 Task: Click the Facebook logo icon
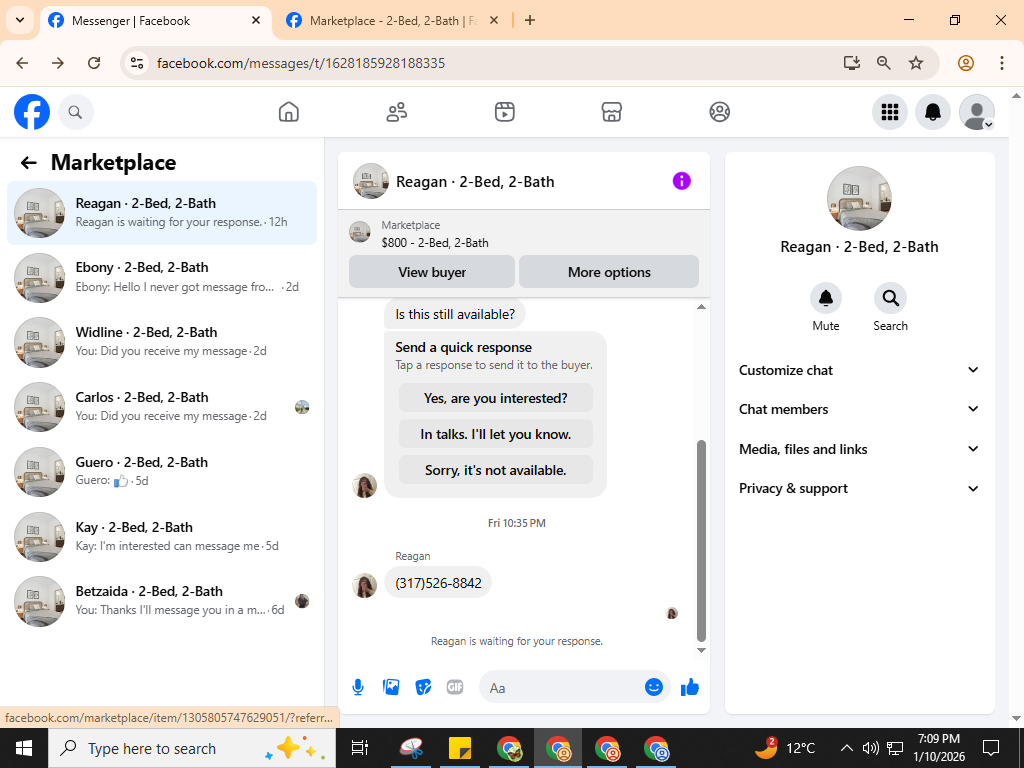click(32, 112)
